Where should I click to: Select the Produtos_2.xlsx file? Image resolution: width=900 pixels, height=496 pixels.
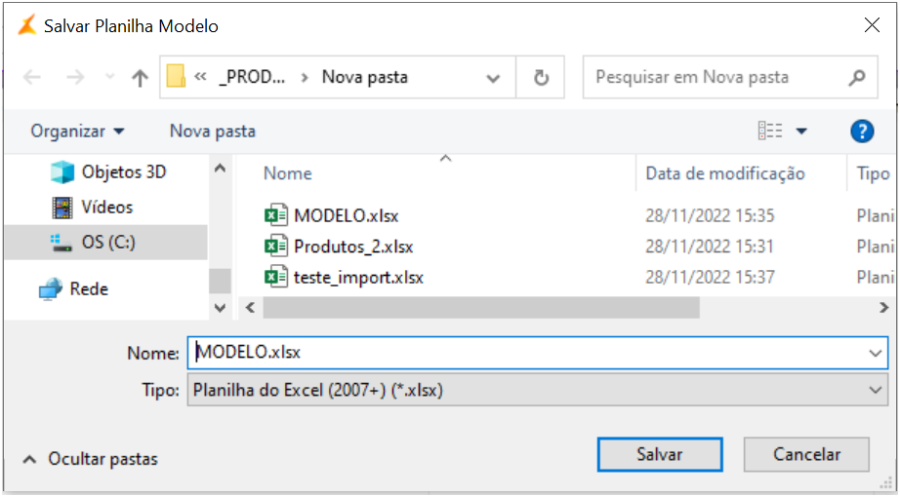352,246
